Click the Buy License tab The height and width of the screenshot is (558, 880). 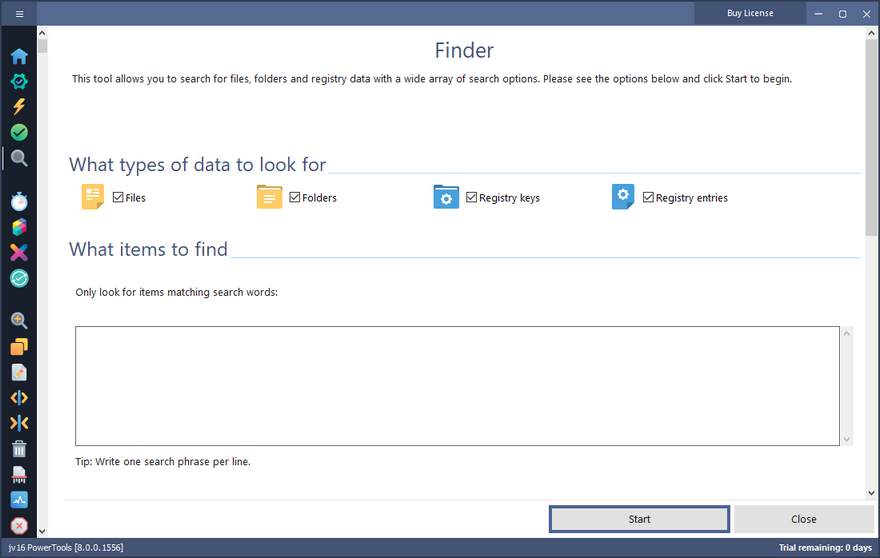[x=749, y=13]
